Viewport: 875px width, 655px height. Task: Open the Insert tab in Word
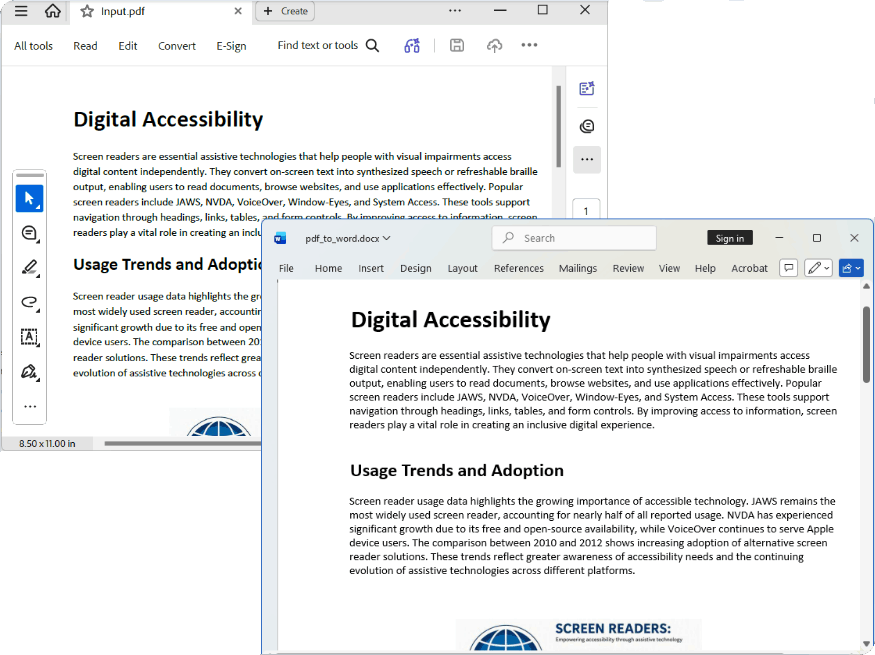tap(371, 268)
